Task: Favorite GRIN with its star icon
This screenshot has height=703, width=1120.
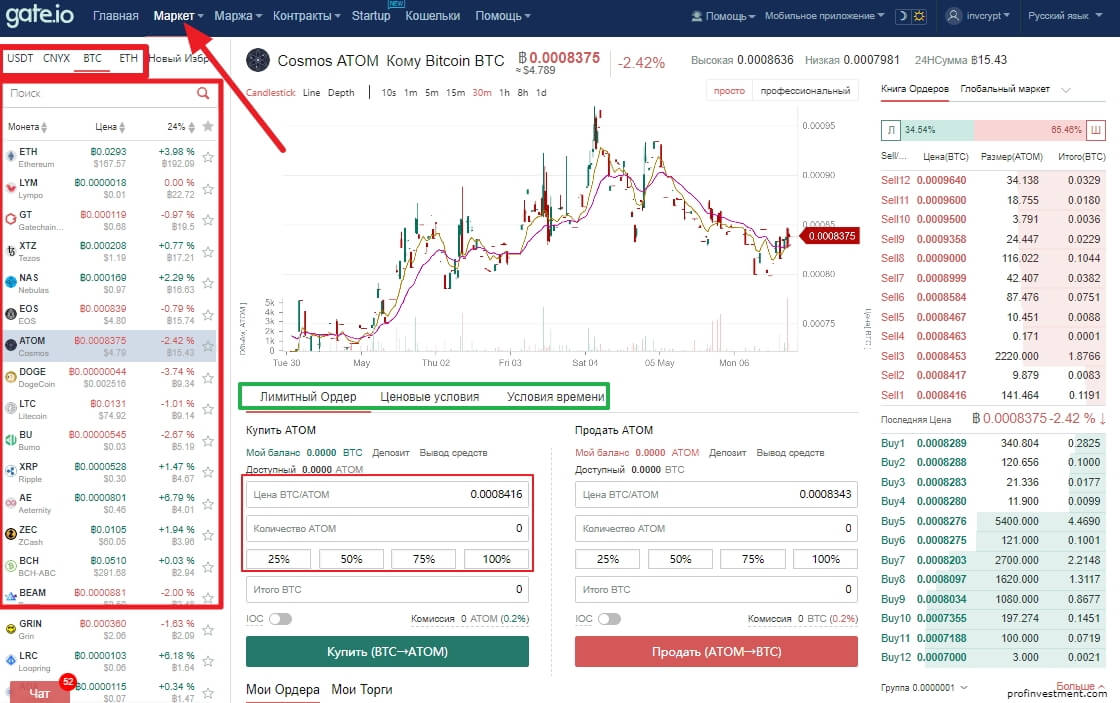Action: [208, 629]
